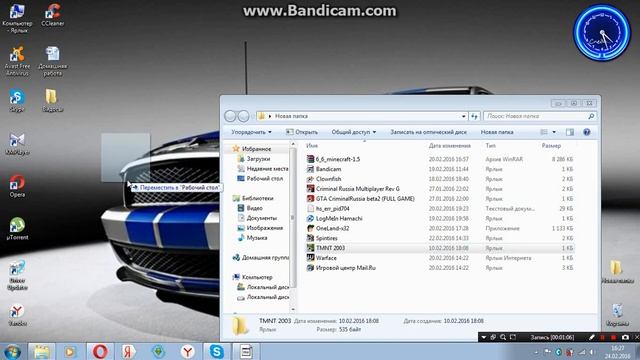Open CCleaner desktop icon
The image size is (640, 360).
click(53, 15)
